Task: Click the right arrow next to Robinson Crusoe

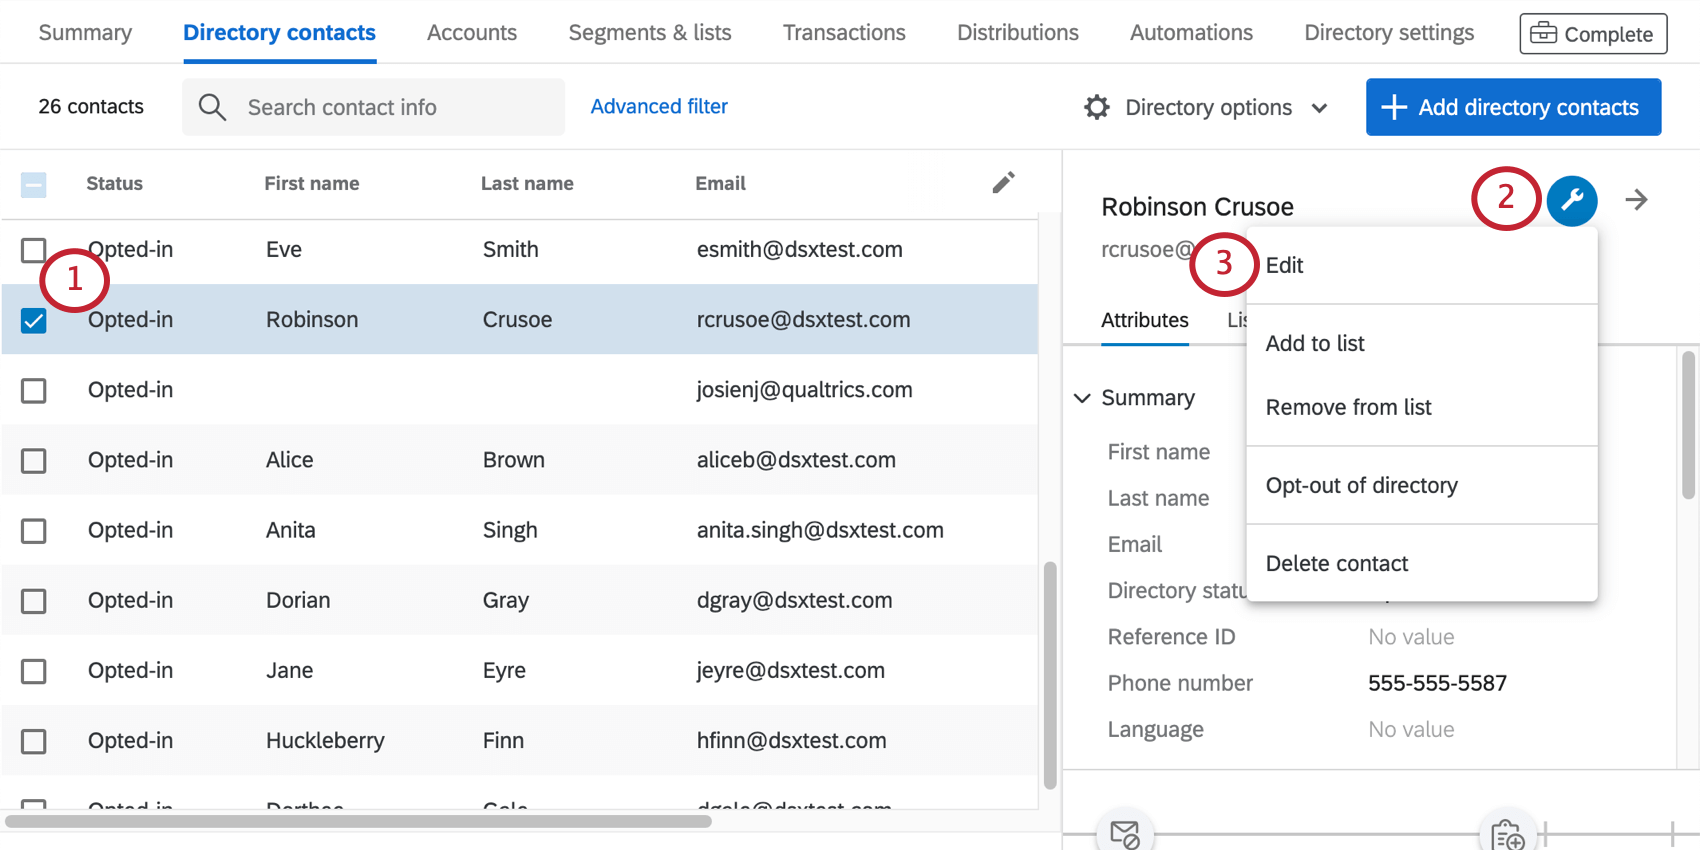Action: coord(1636,200)
